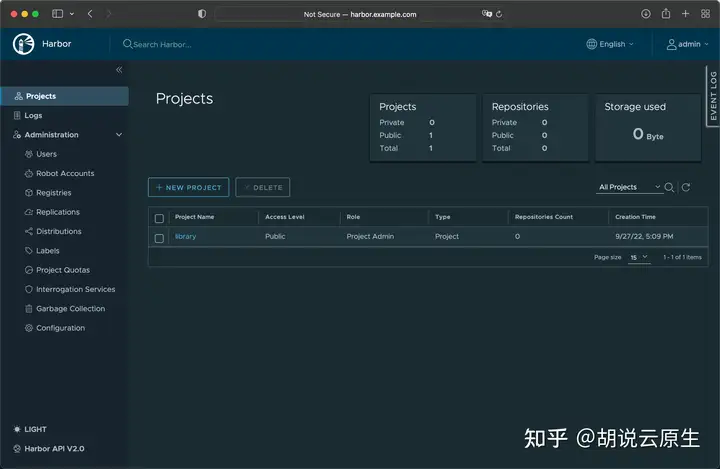
Task: Open Projects in the sidebar
Action: (x=65, y=96)
